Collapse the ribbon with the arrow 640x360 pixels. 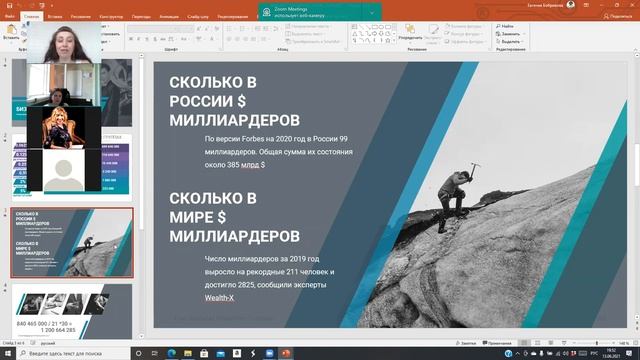tap(635, 50)
